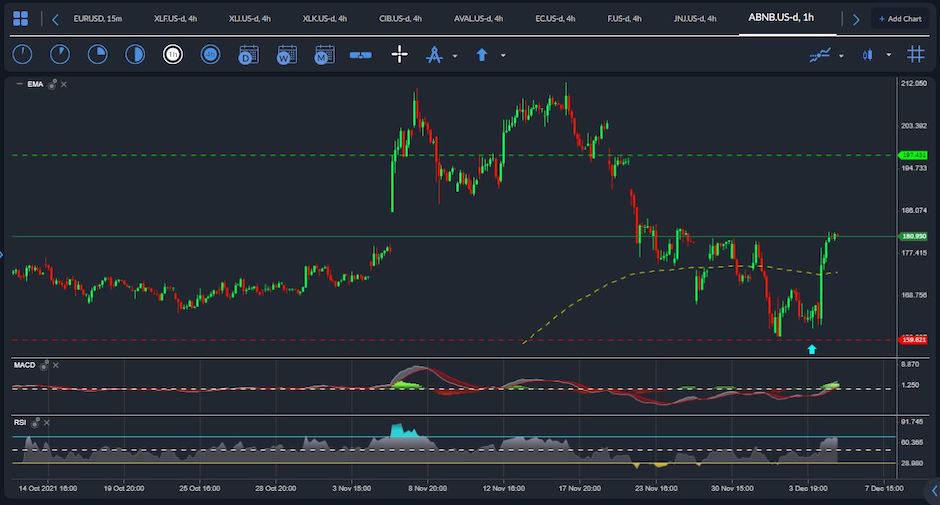Select the measurement ruler tool
Screen dimensions: 940x505
click(361, 55)
